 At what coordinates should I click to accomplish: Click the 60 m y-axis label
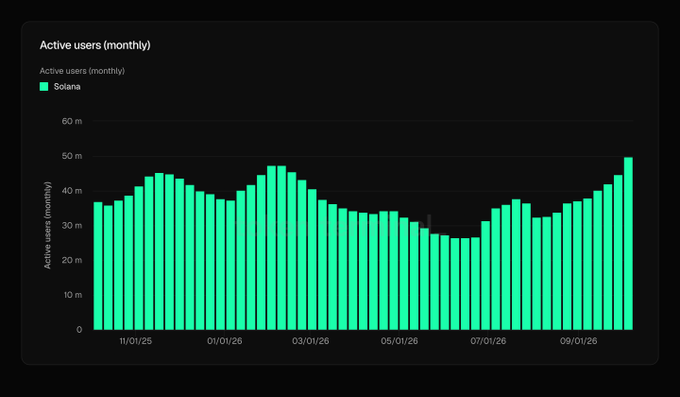(x=72, y=121)
